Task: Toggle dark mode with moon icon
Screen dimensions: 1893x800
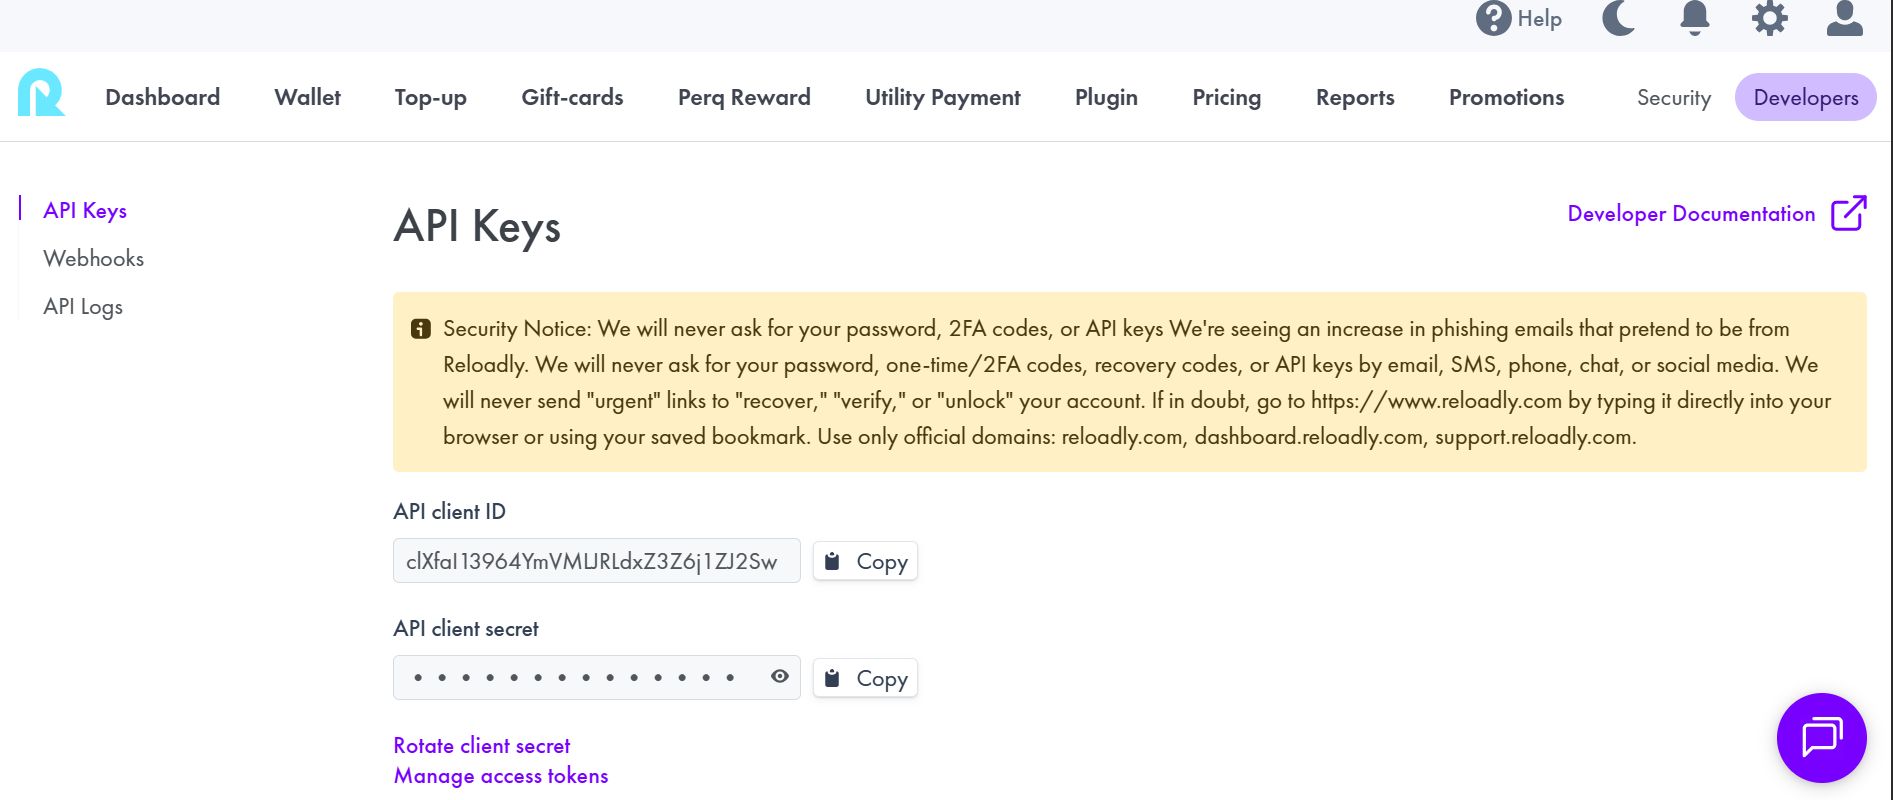Action: coord(1618,19)
